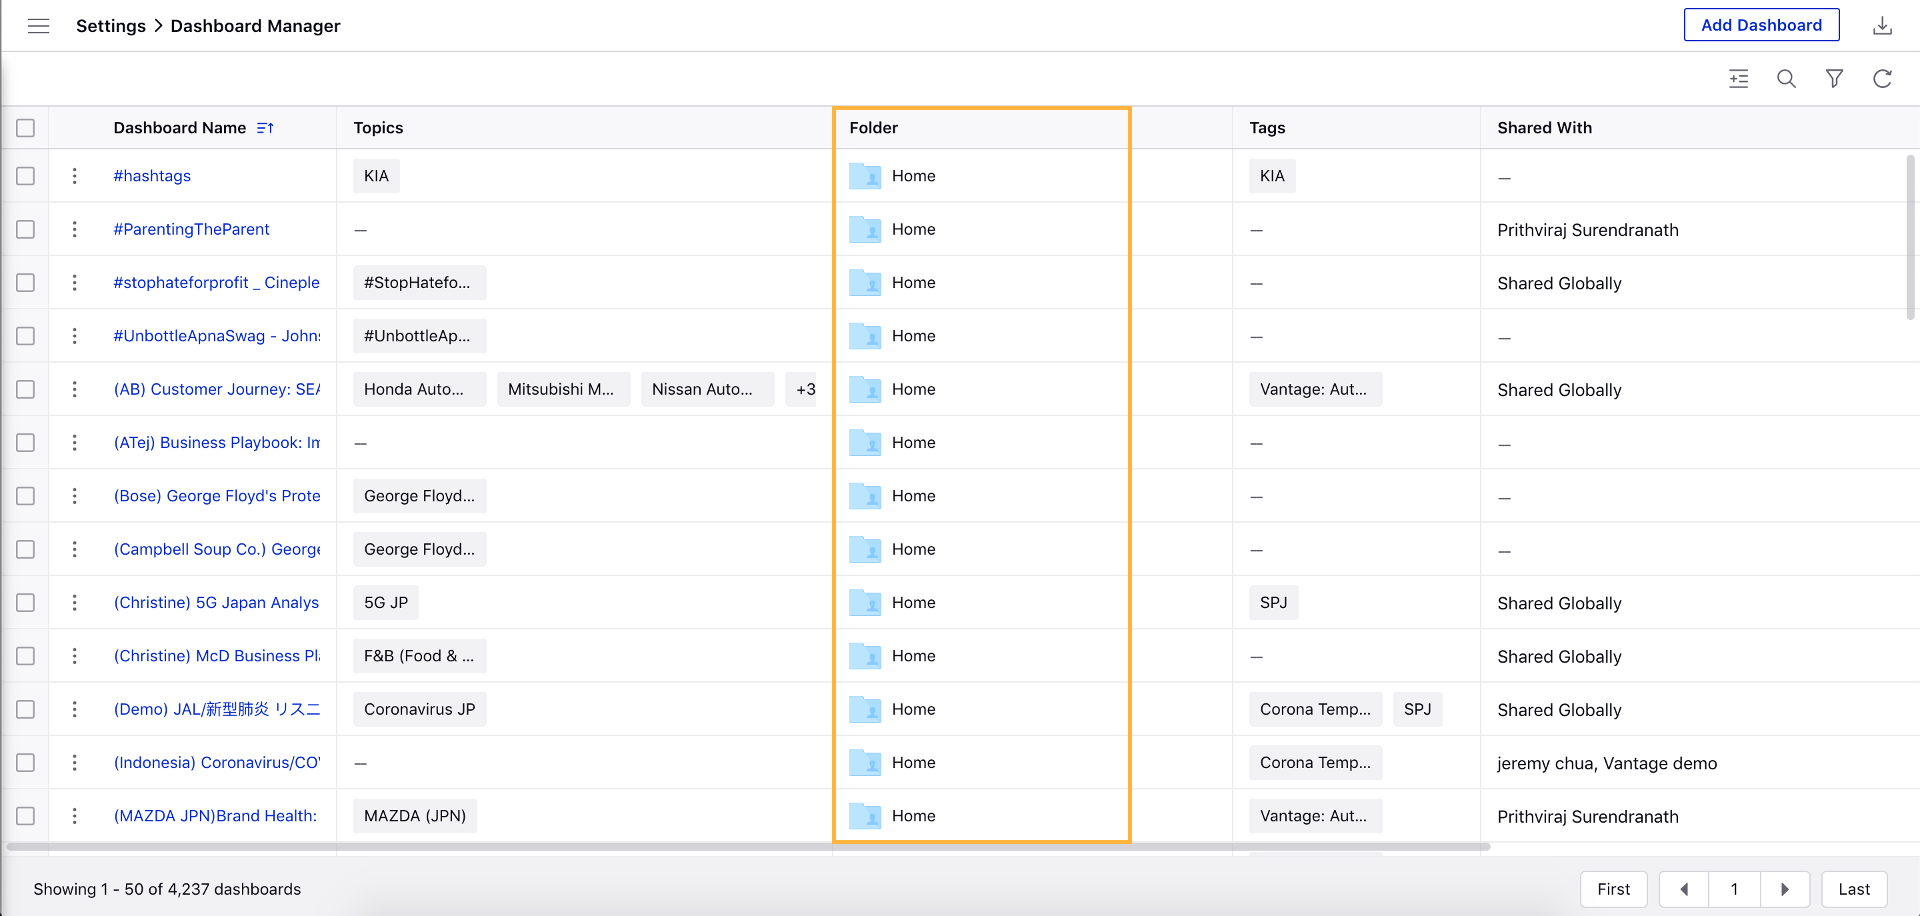Image resolution: width=1920 pixels, height=916 pixels.
Task: Click the MAZDA (JPN) topic chip
Action: (415, 816)
